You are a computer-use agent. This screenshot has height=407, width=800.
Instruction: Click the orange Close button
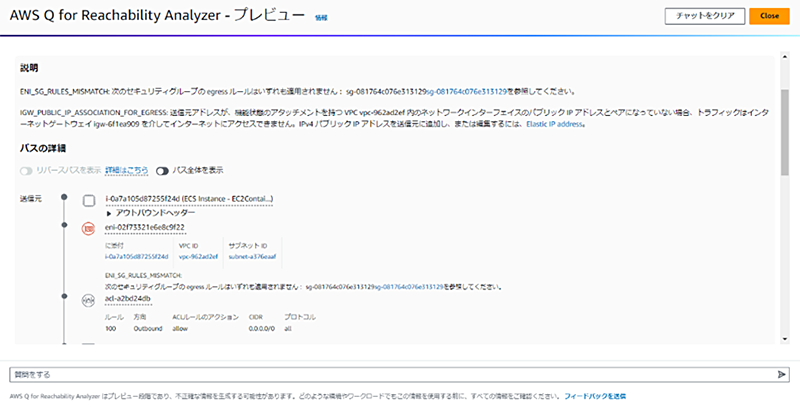pyautogui.click(x=769, y=16)
